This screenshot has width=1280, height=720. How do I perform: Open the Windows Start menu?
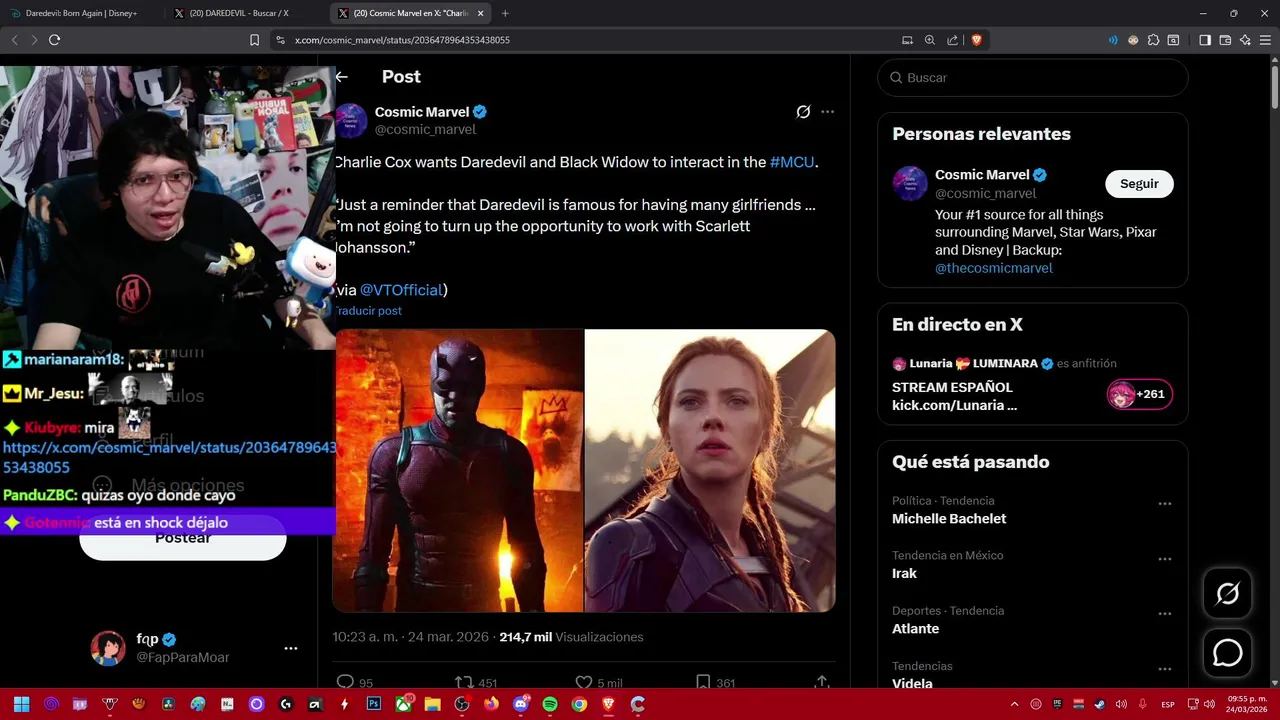21,704
